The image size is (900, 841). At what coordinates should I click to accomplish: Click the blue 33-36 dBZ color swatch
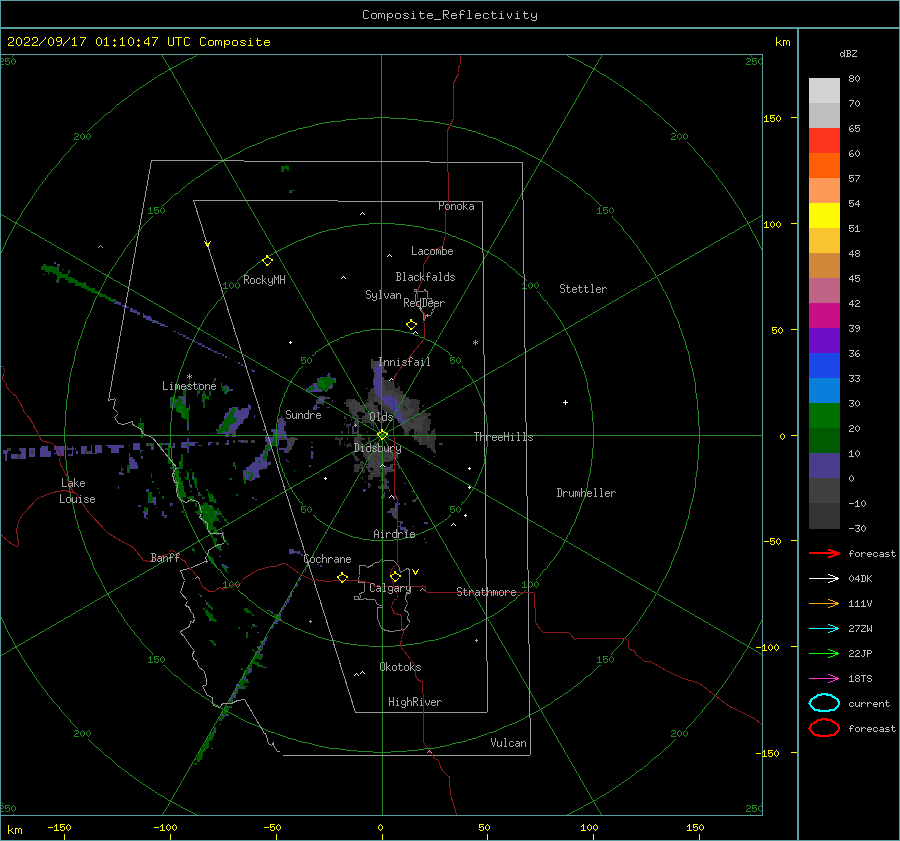tap(824, 365)
